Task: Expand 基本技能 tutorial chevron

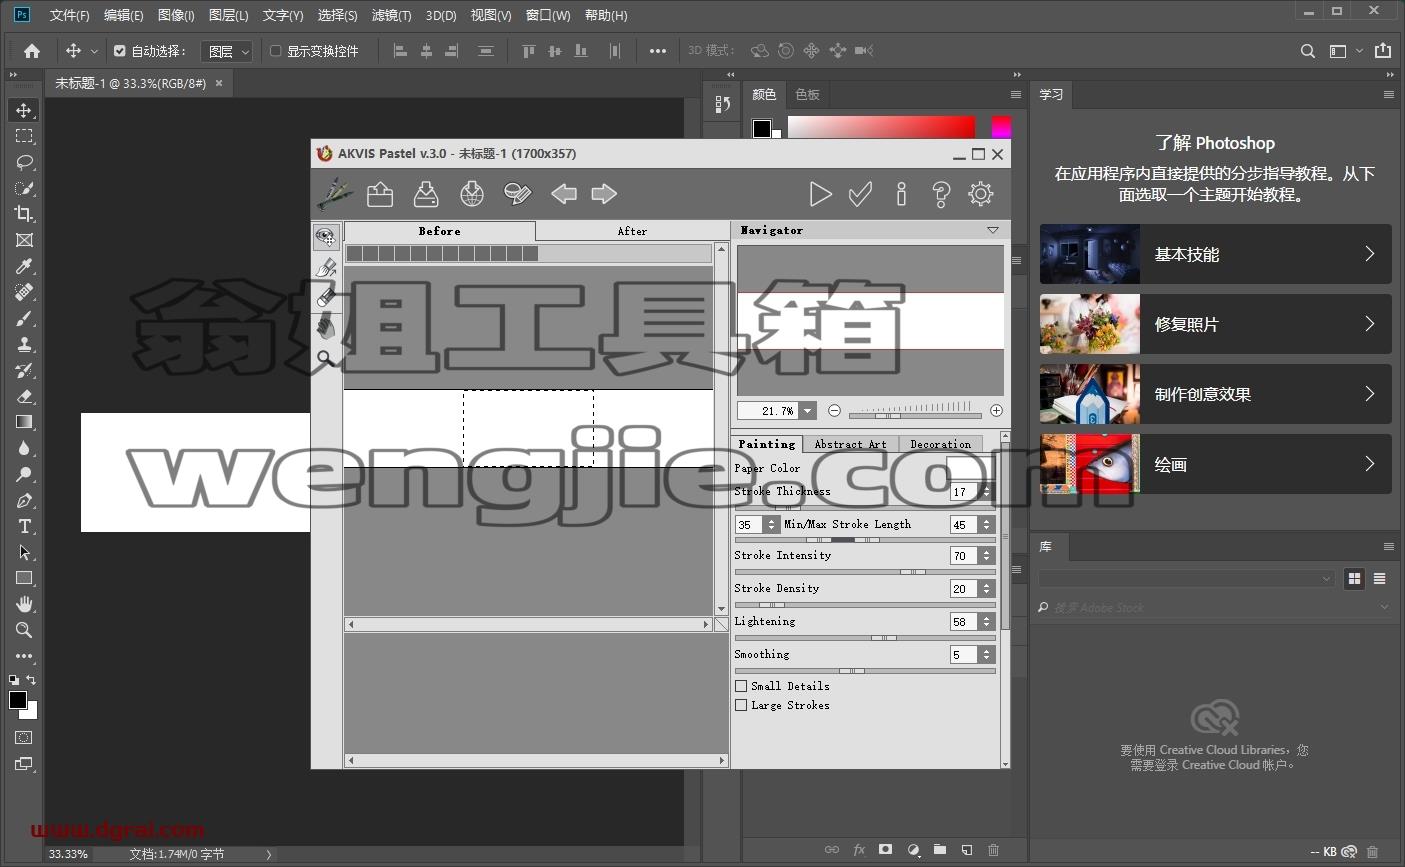Action: (1370, 254)
